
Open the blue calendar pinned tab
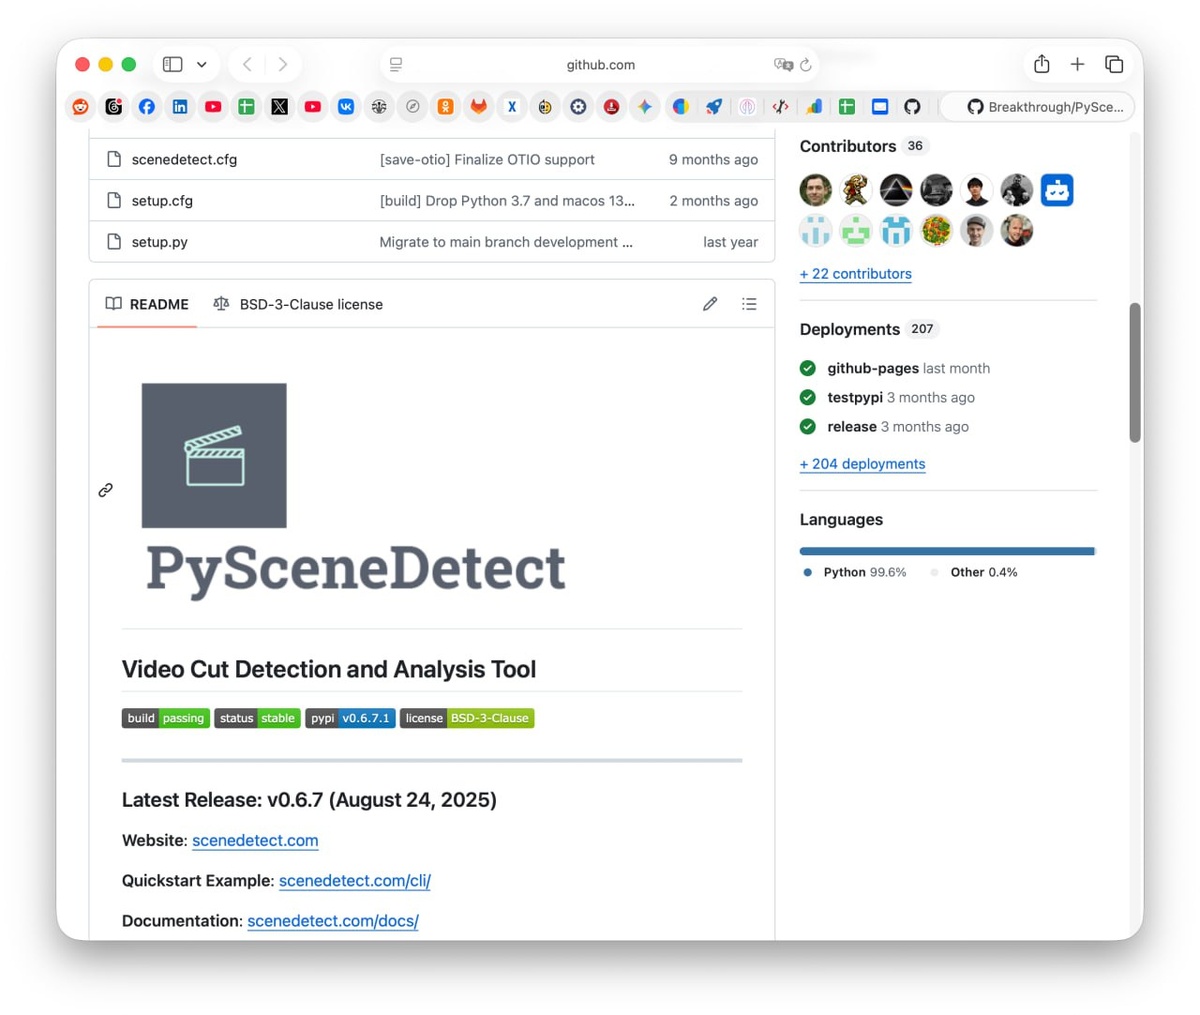pos(880,107)
